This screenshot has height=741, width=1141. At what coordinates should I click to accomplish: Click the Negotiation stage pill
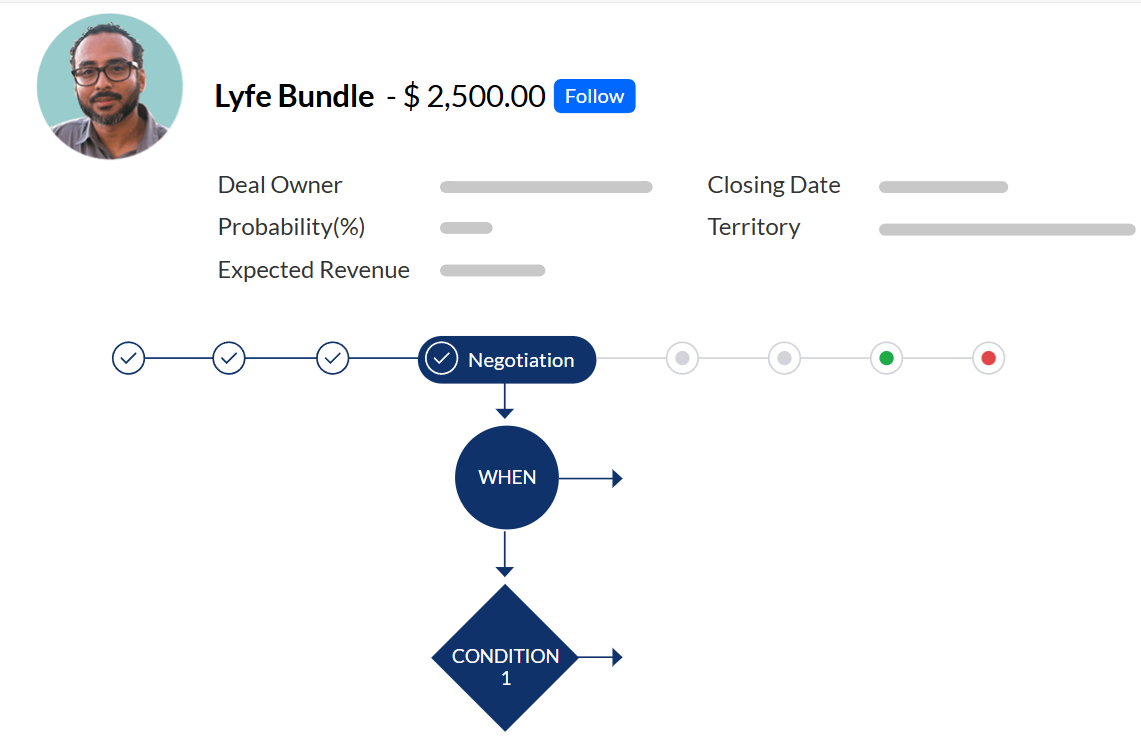(x=507, y=360)
